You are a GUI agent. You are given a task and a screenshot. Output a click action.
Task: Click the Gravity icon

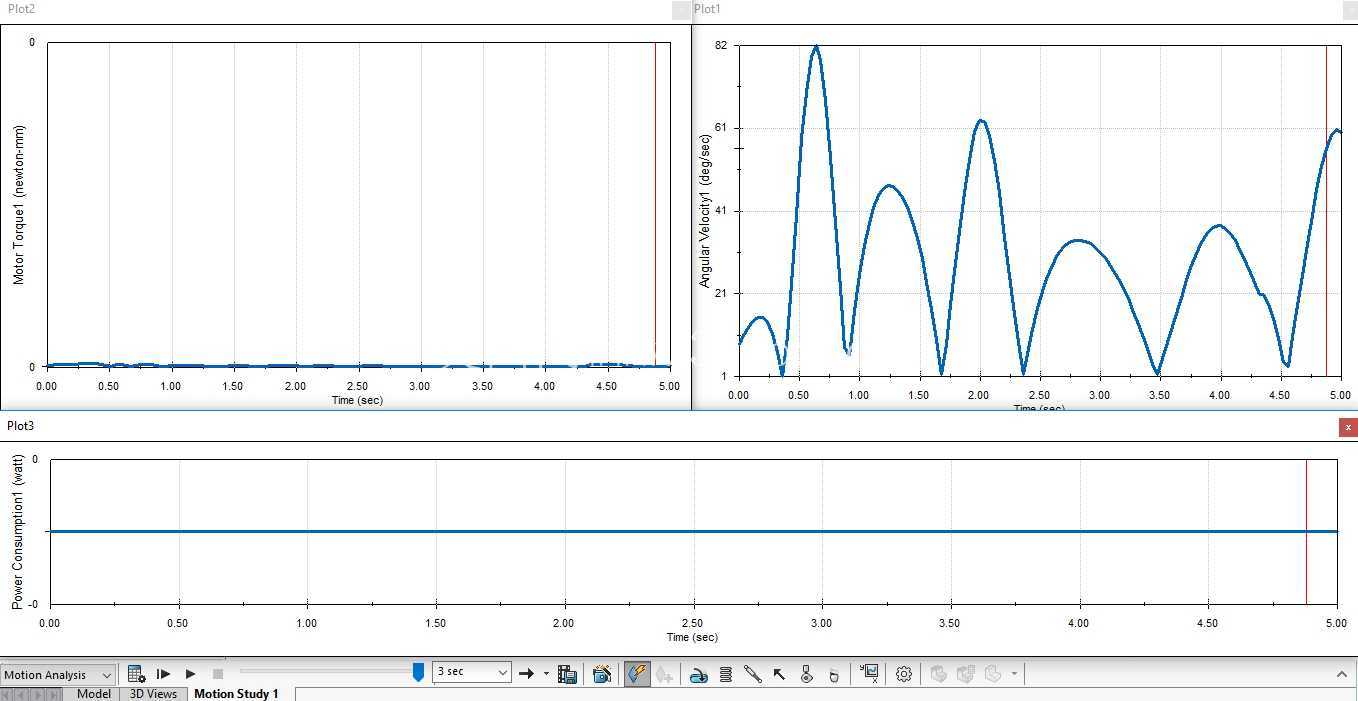834,674
